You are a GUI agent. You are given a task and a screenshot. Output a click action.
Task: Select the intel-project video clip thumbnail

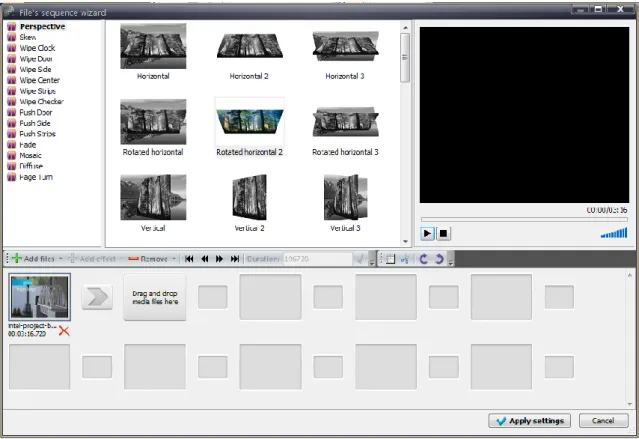tap(40, 297)
